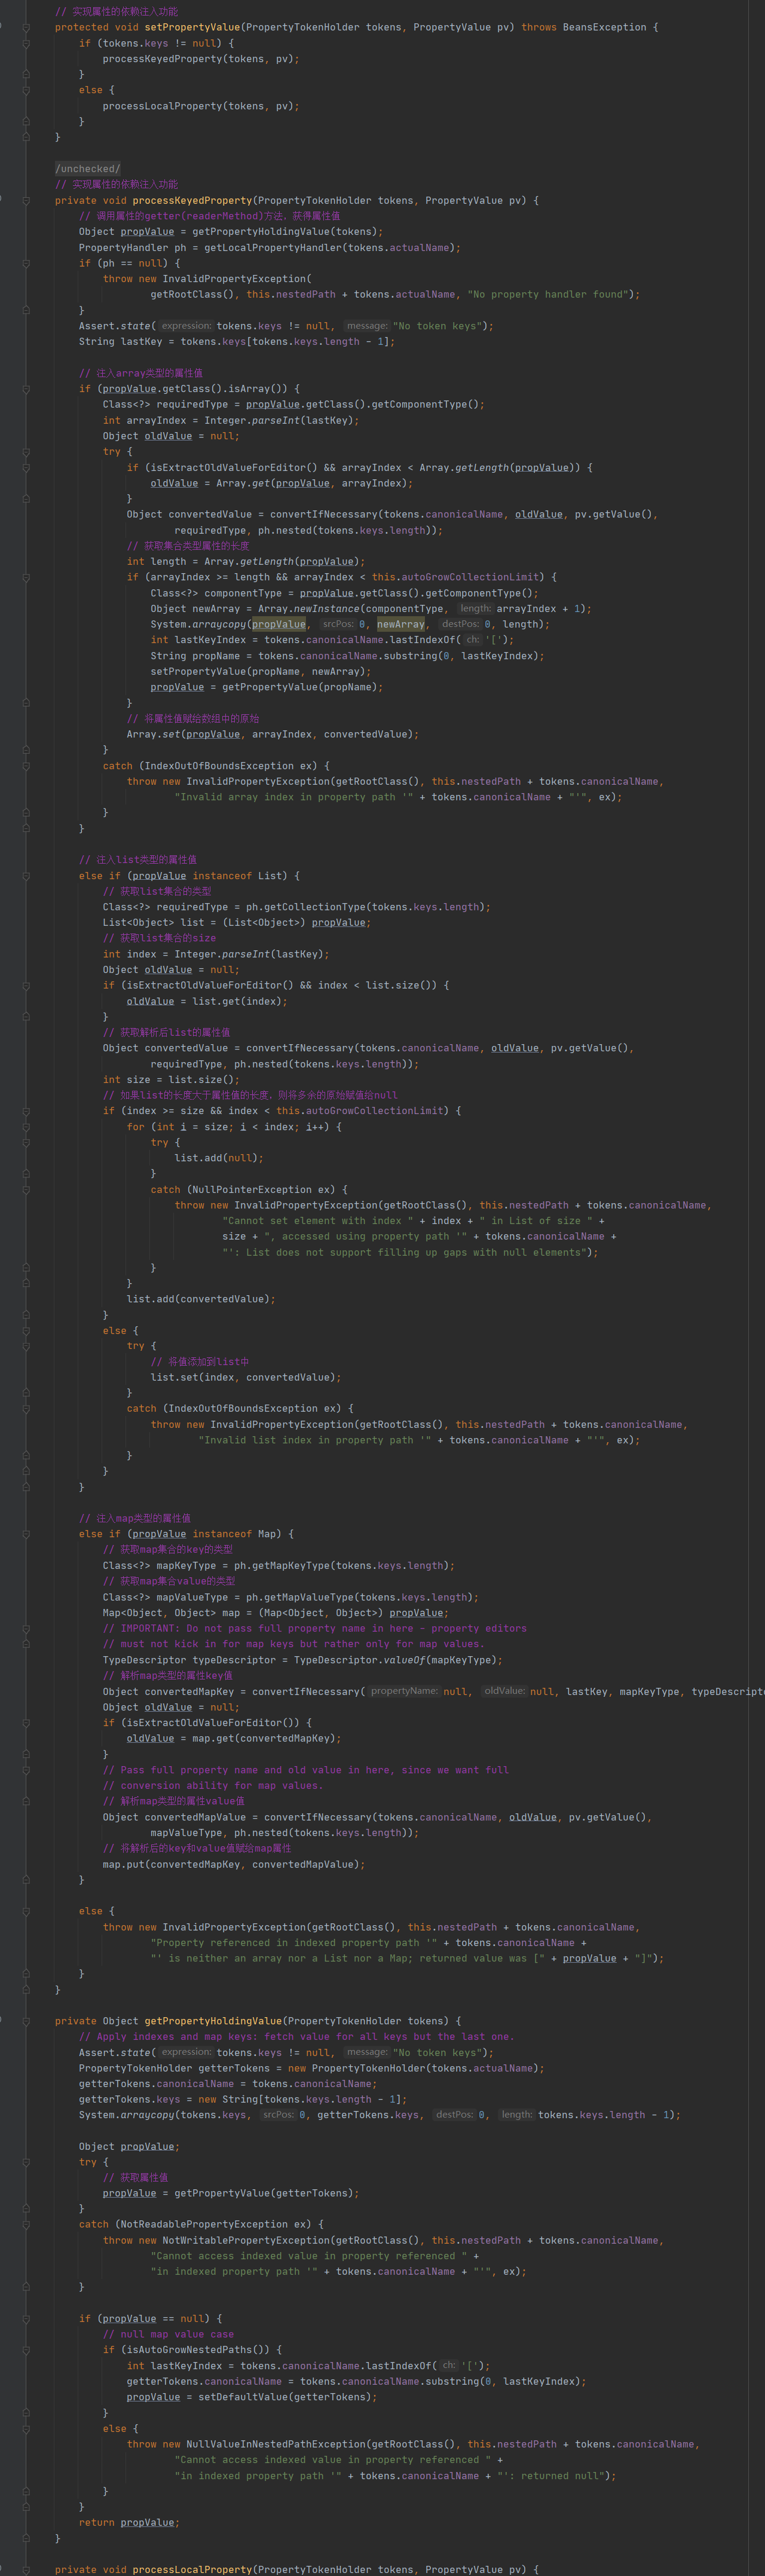
Task: Click setPropertyValue method name in its declaration
Action: point(192,27)
